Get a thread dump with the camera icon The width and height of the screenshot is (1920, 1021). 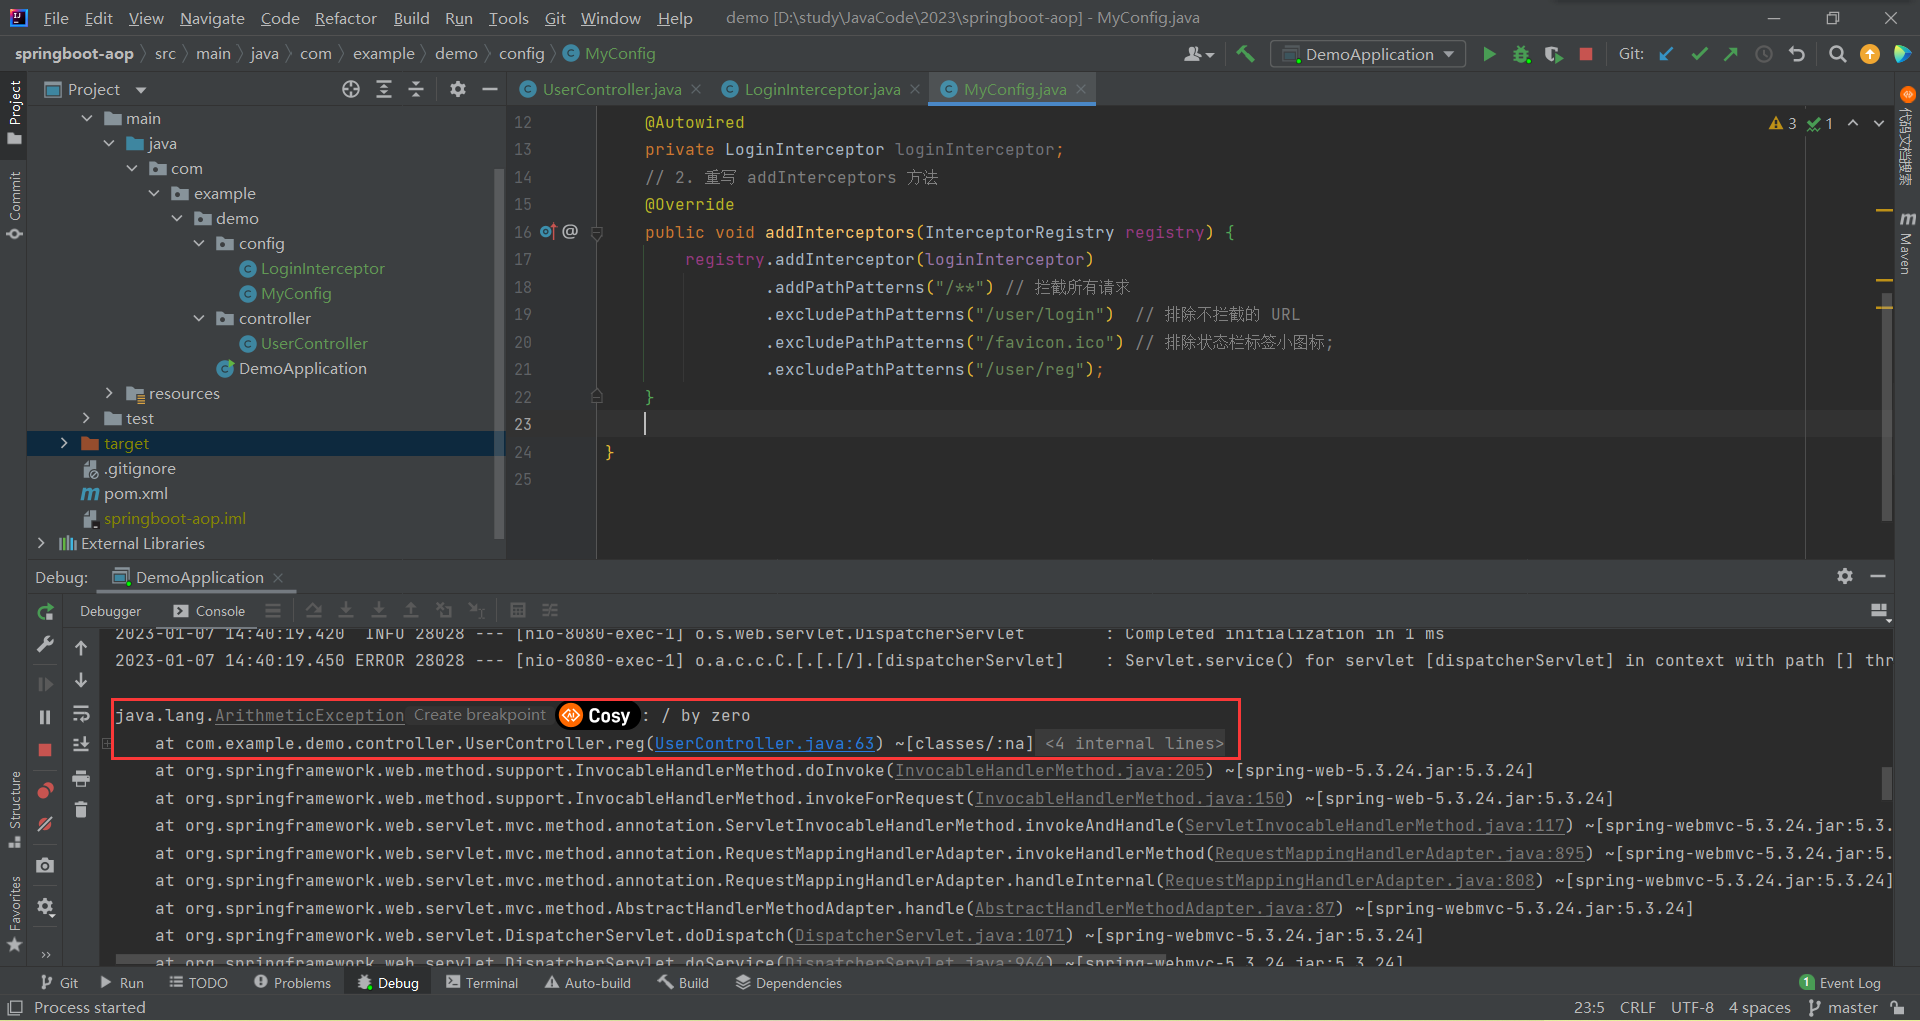(45, 865)
